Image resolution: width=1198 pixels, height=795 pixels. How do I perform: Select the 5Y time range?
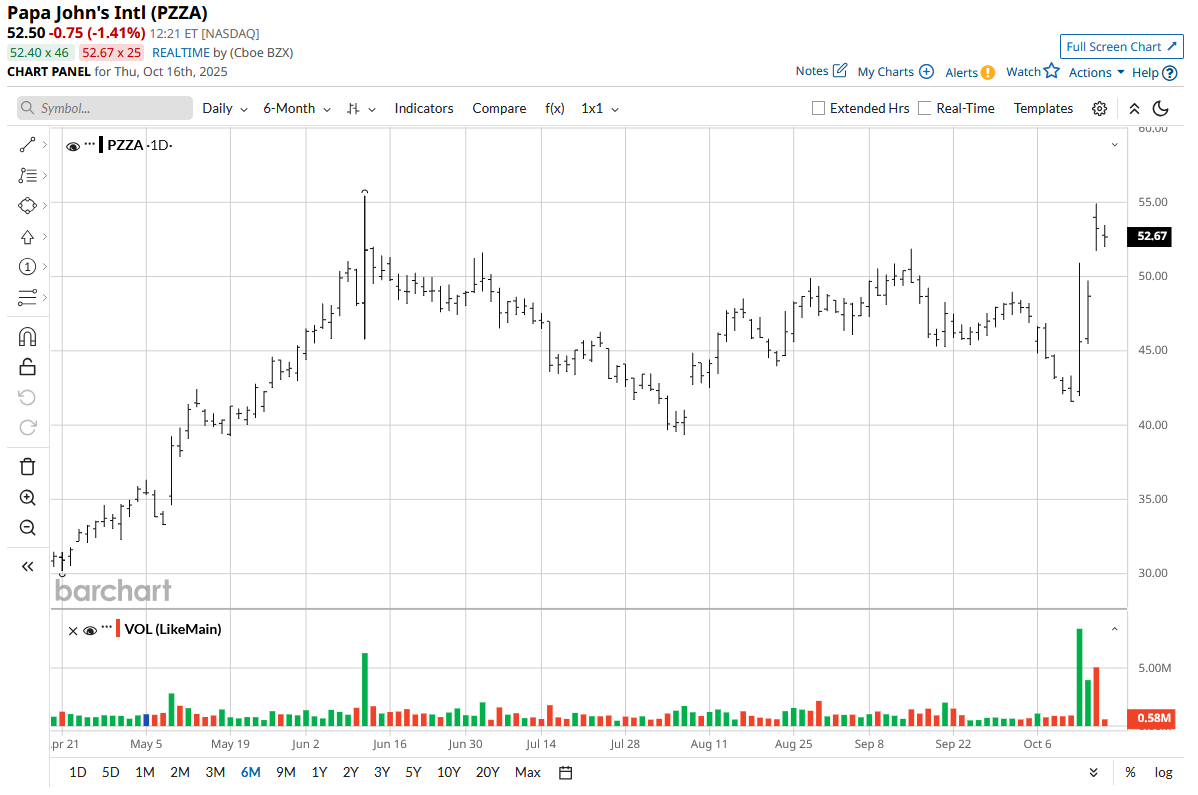coord(413,773)
